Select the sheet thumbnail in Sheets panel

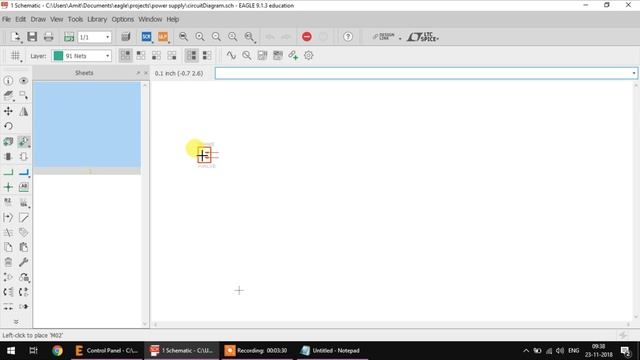(x=87, y=124)
